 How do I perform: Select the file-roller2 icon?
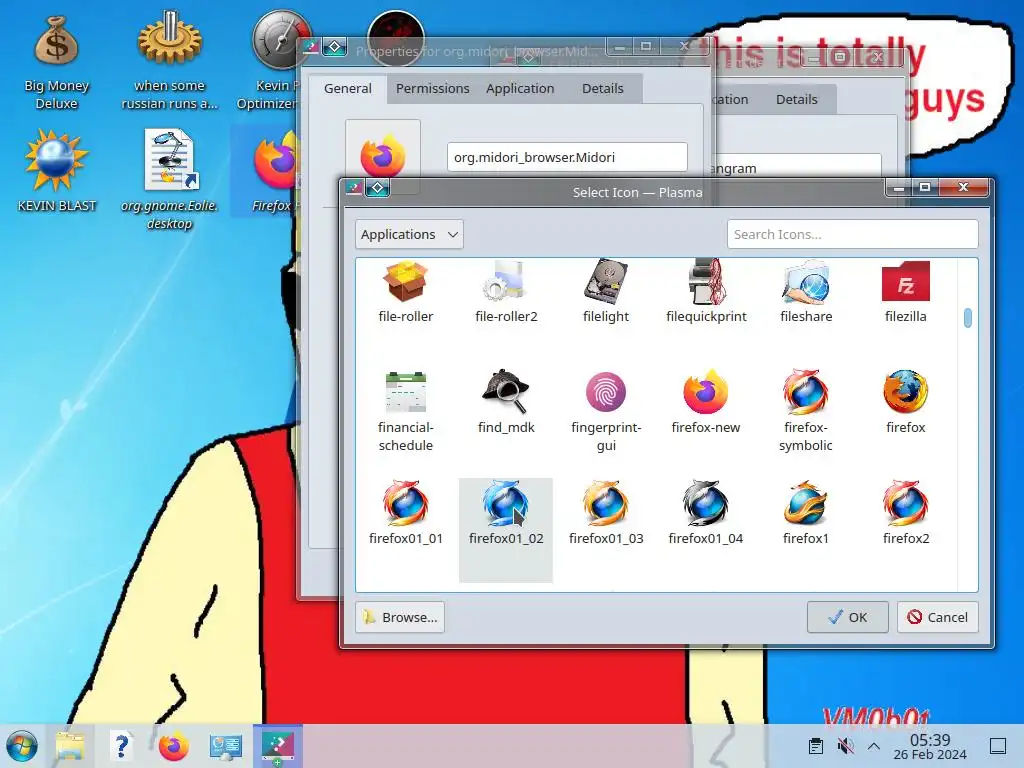pyautogui.click(x=506, y=282)
